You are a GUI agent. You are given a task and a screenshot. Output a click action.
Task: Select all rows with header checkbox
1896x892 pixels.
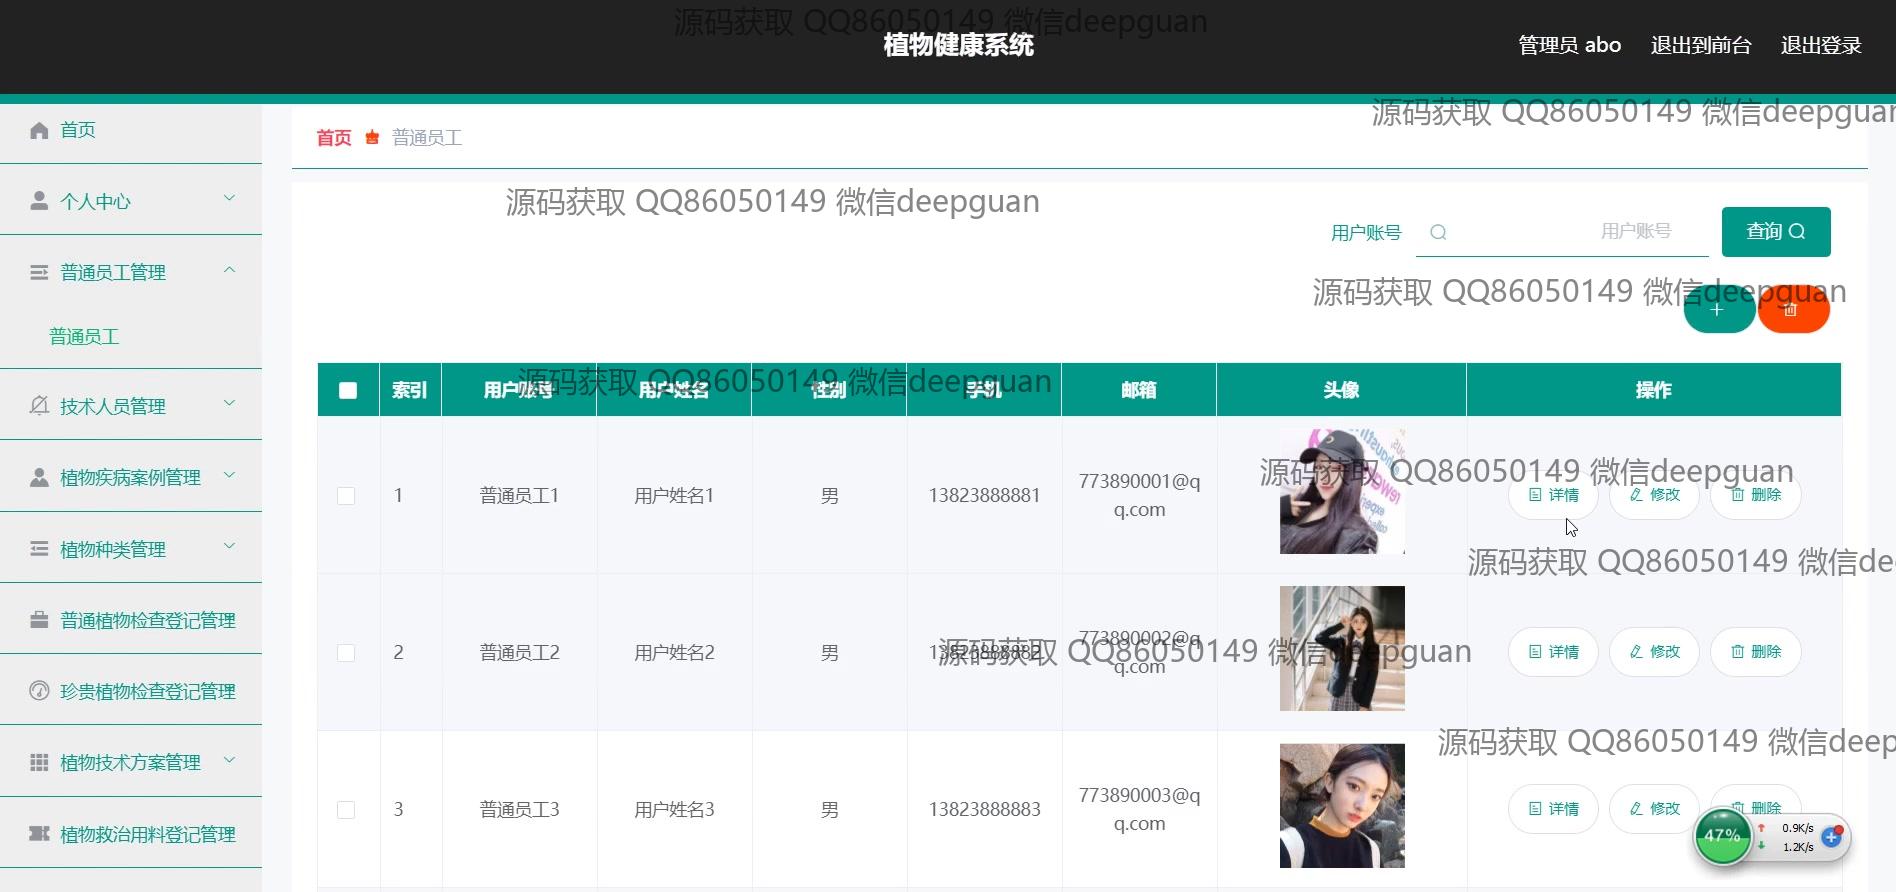pyautogui.click(x=348, y=390)
